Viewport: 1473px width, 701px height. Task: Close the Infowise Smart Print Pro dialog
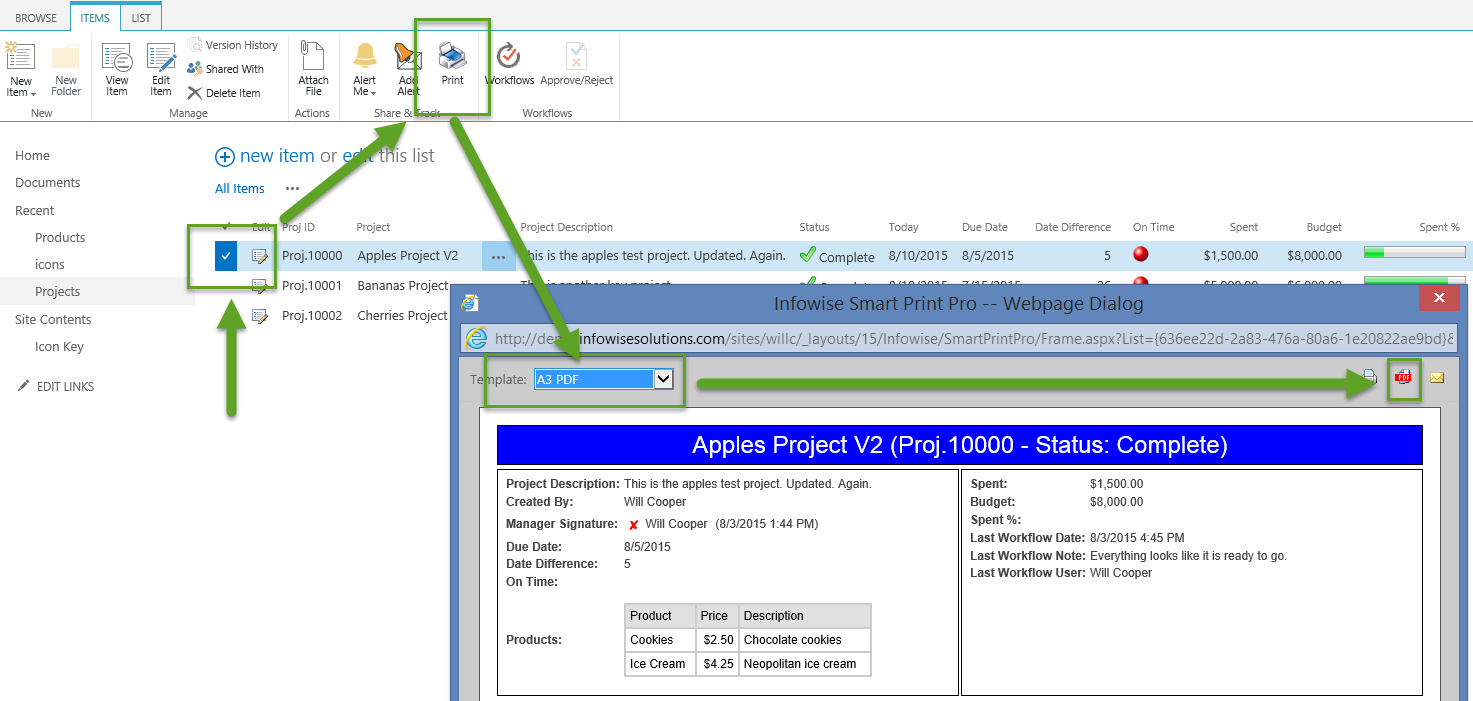(x=1439, y=298)
